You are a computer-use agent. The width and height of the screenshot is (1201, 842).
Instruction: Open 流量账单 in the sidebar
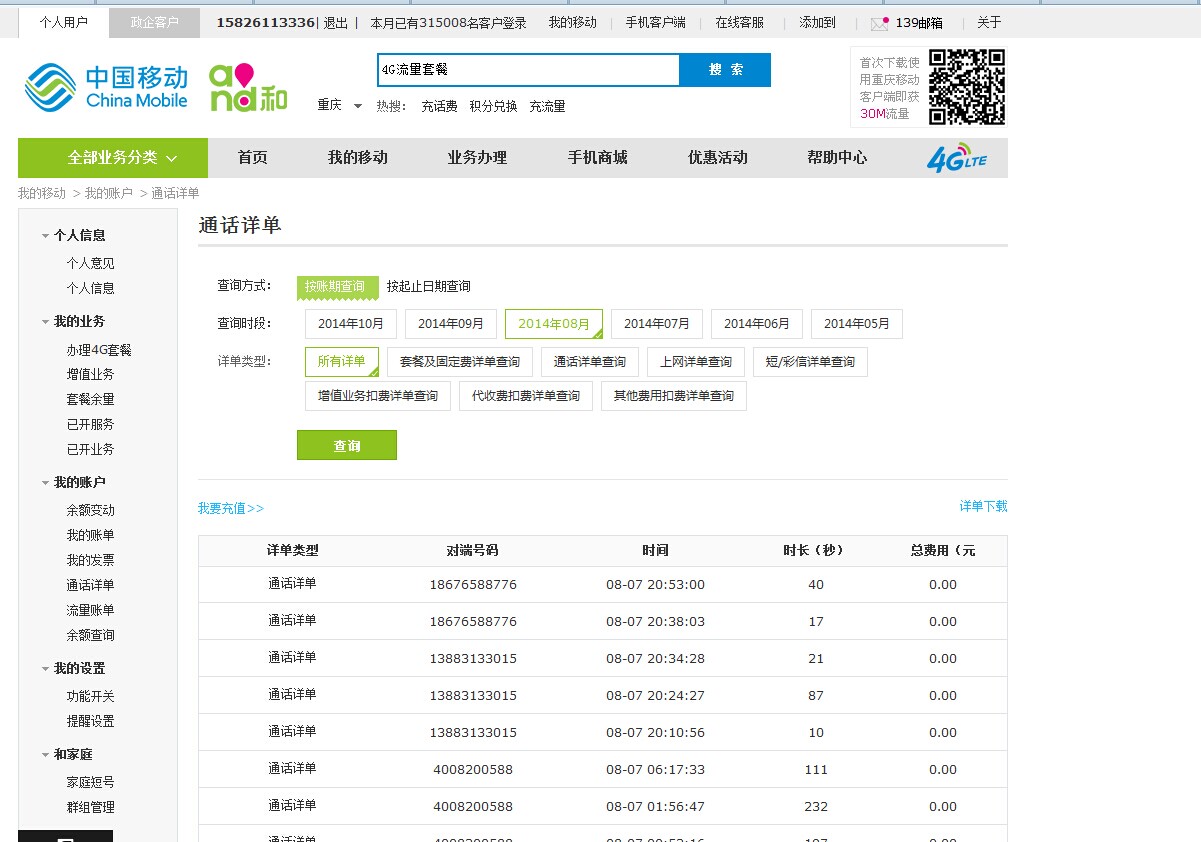click(x=90, y=611)
